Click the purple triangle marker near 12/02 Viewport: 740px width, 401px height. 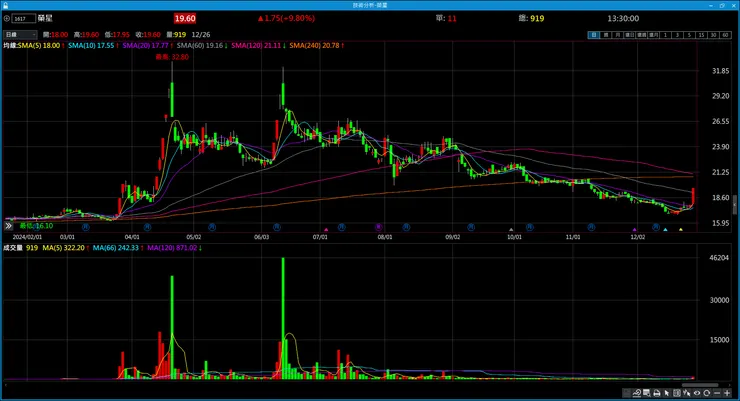tap(635, 230)
